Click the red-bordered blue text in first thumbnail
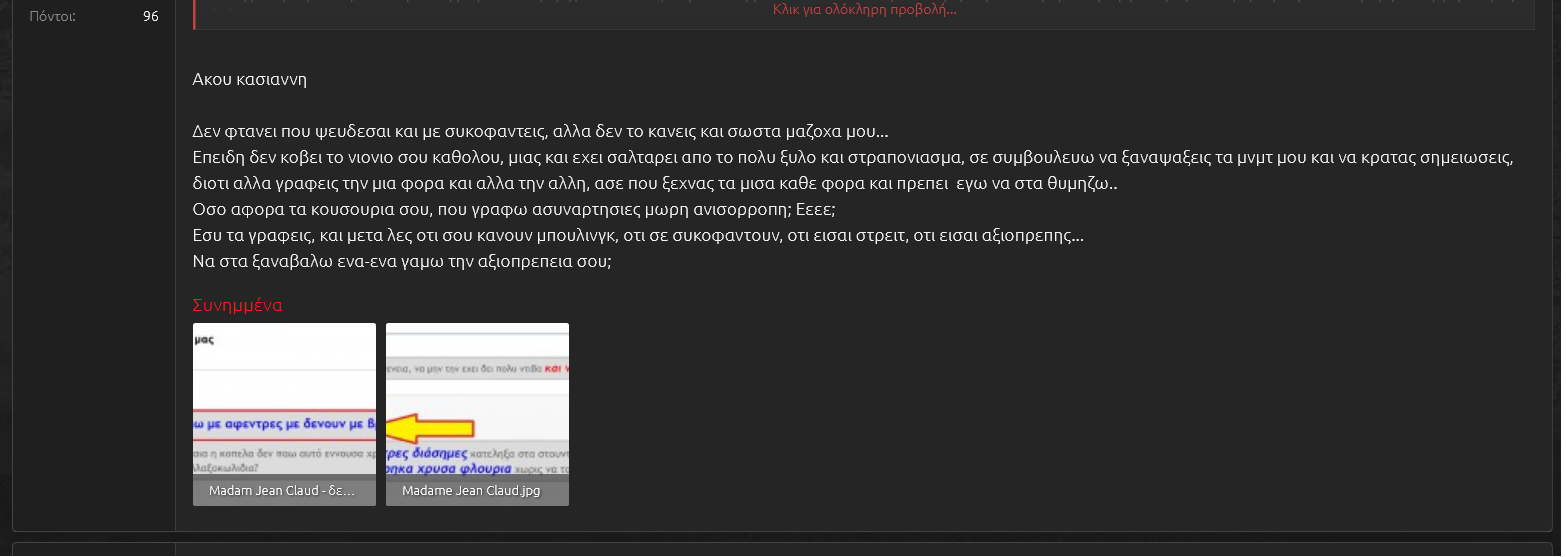 [284, 424]
